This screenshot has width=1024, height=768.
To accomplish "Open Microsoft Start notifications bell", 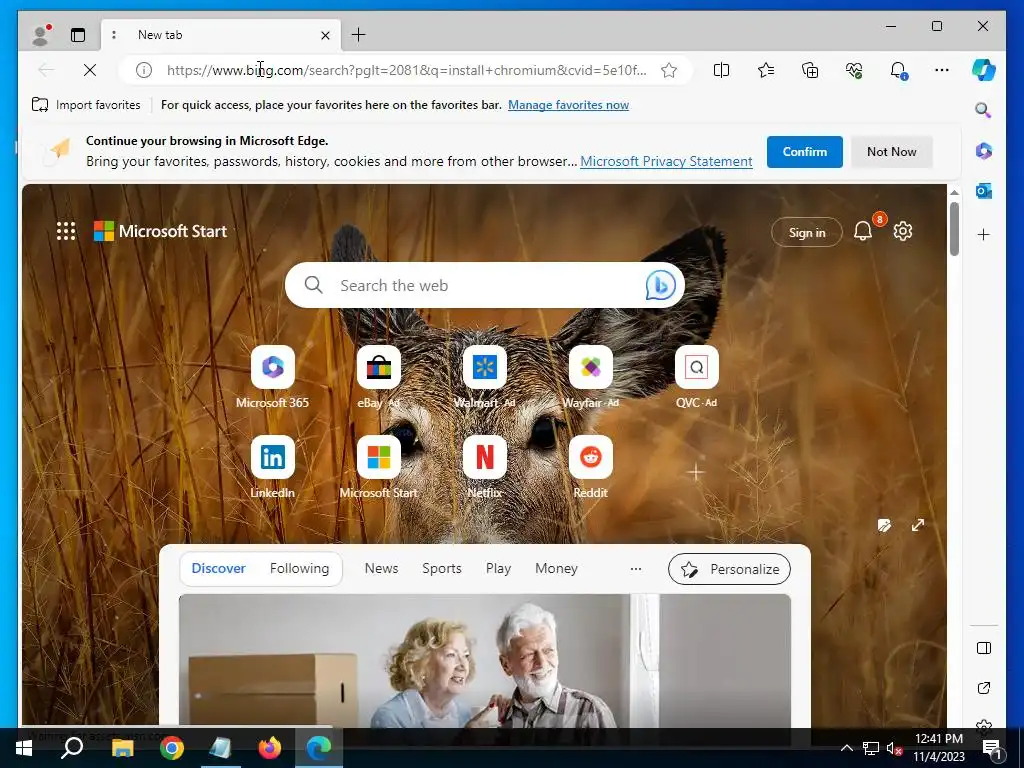I will click(863, 231).
